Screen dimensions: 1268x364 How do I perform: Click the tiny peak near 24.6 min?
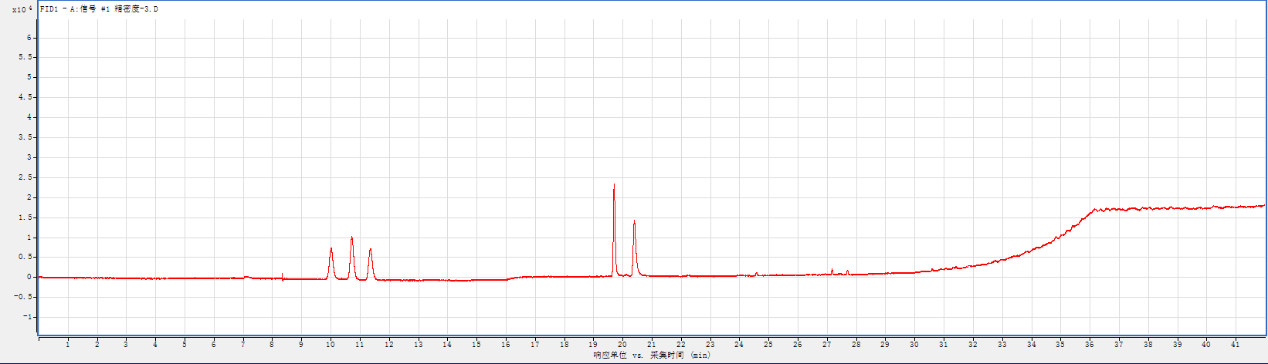coord(756,273)
